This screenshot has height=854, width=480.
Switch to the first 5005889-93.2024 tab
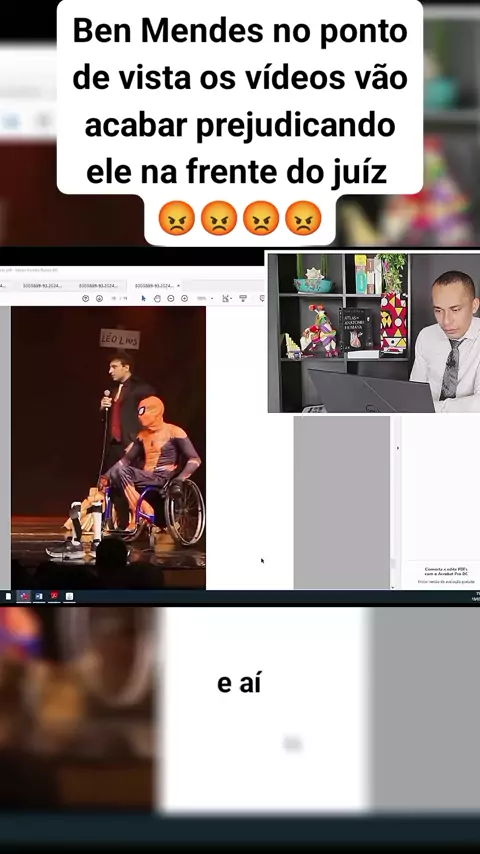click(41, 285)
